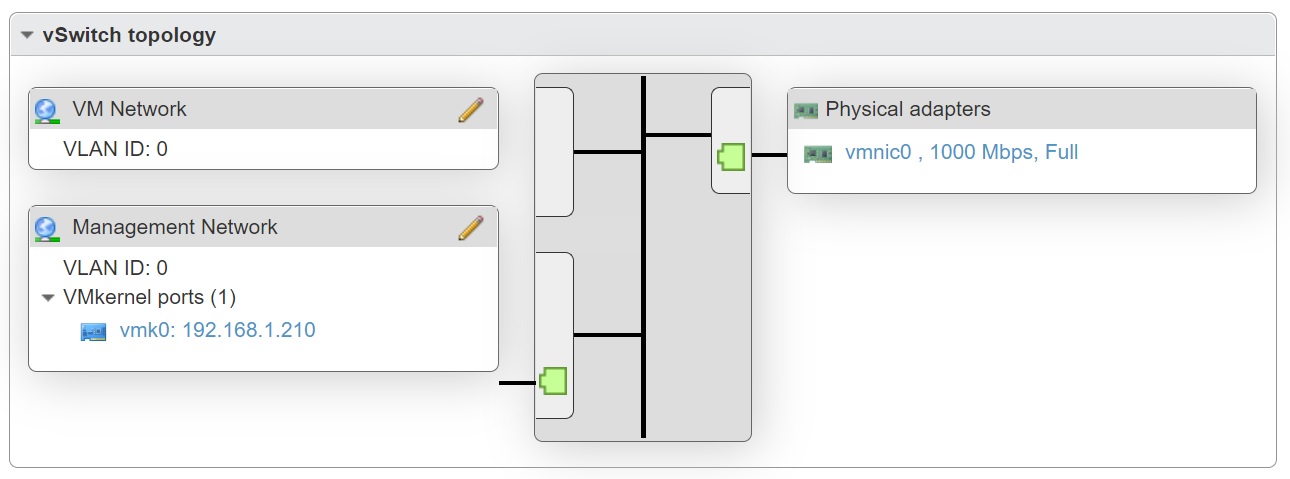Viewport: 1290px width, 479px height.
Task: Click the vSwitch topology header title
Action: 129,36
